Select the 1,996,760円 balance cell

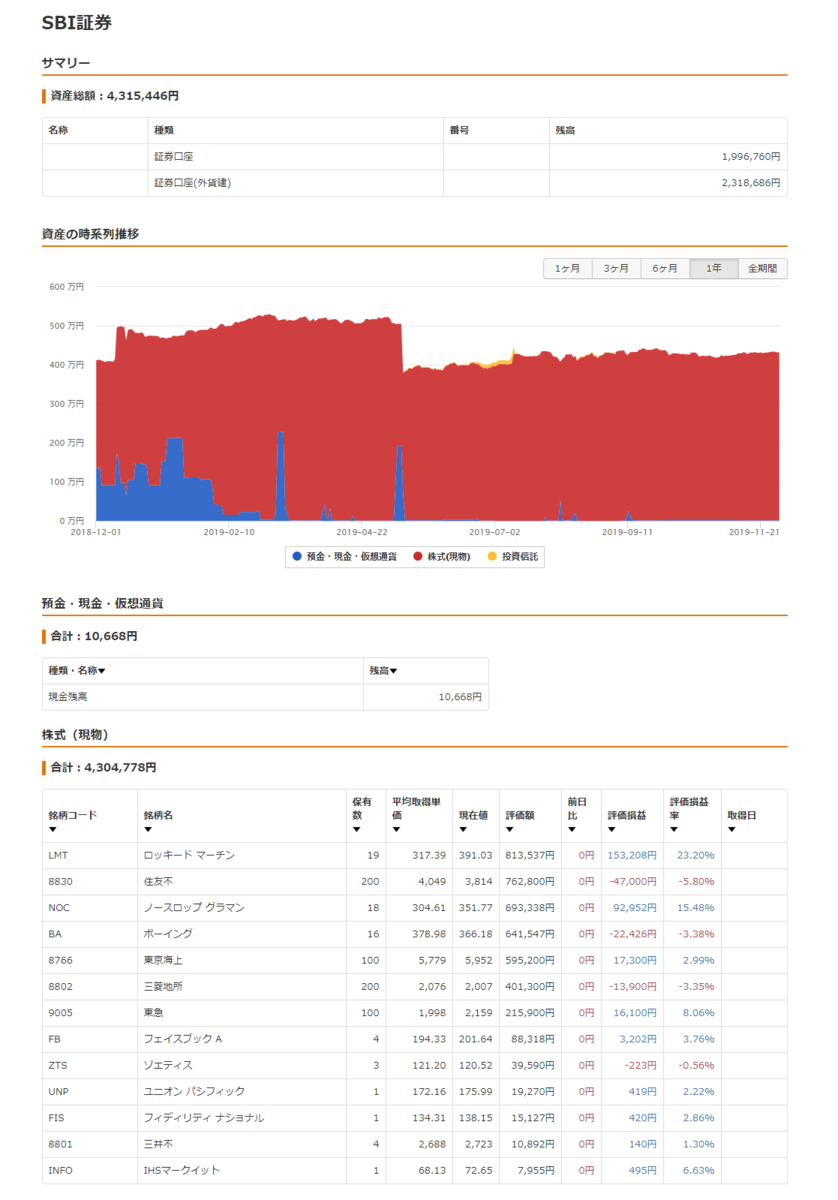(x=667, y=157)
